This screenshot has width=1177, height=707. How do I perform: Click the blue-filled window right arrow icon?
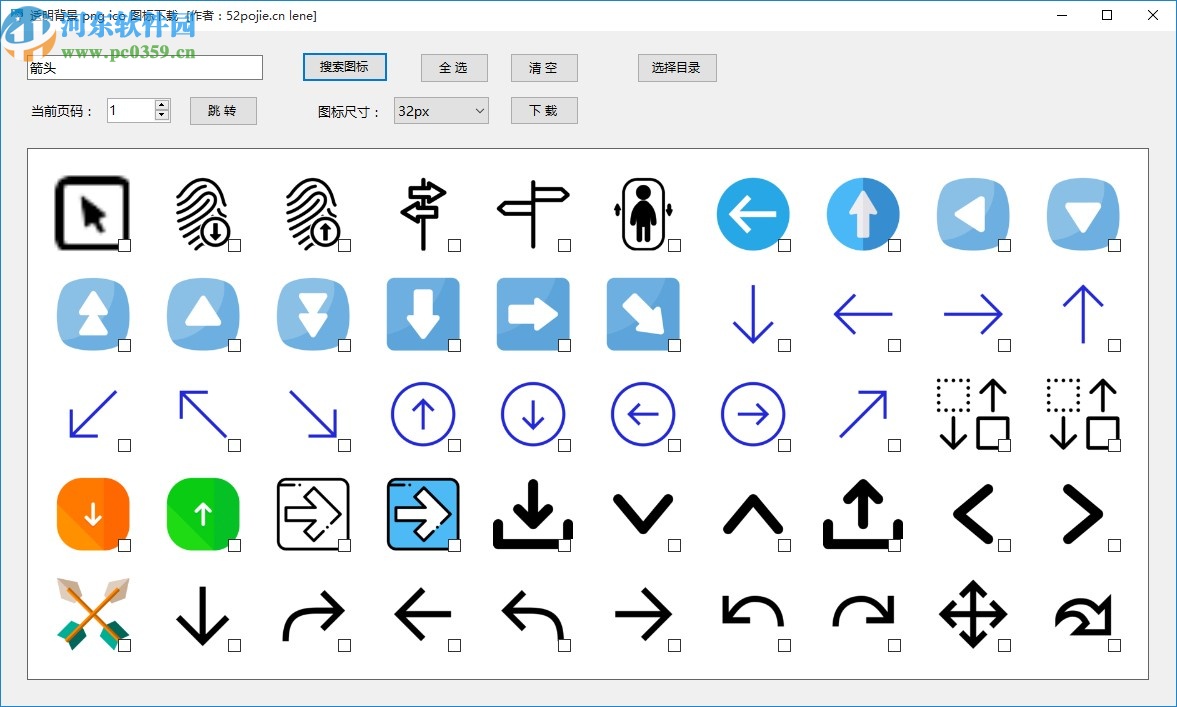tap(423, 514)
